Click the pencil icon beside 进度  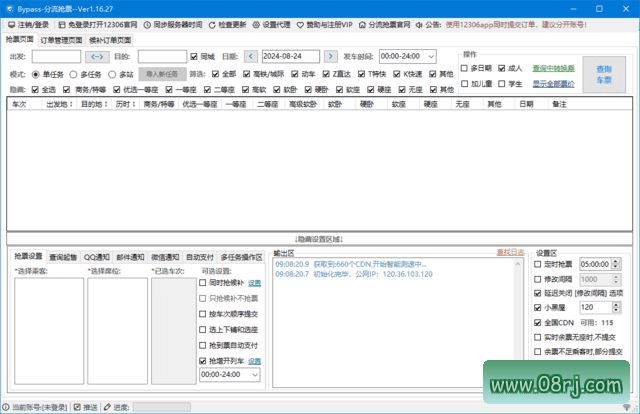(x=107, y=407)
